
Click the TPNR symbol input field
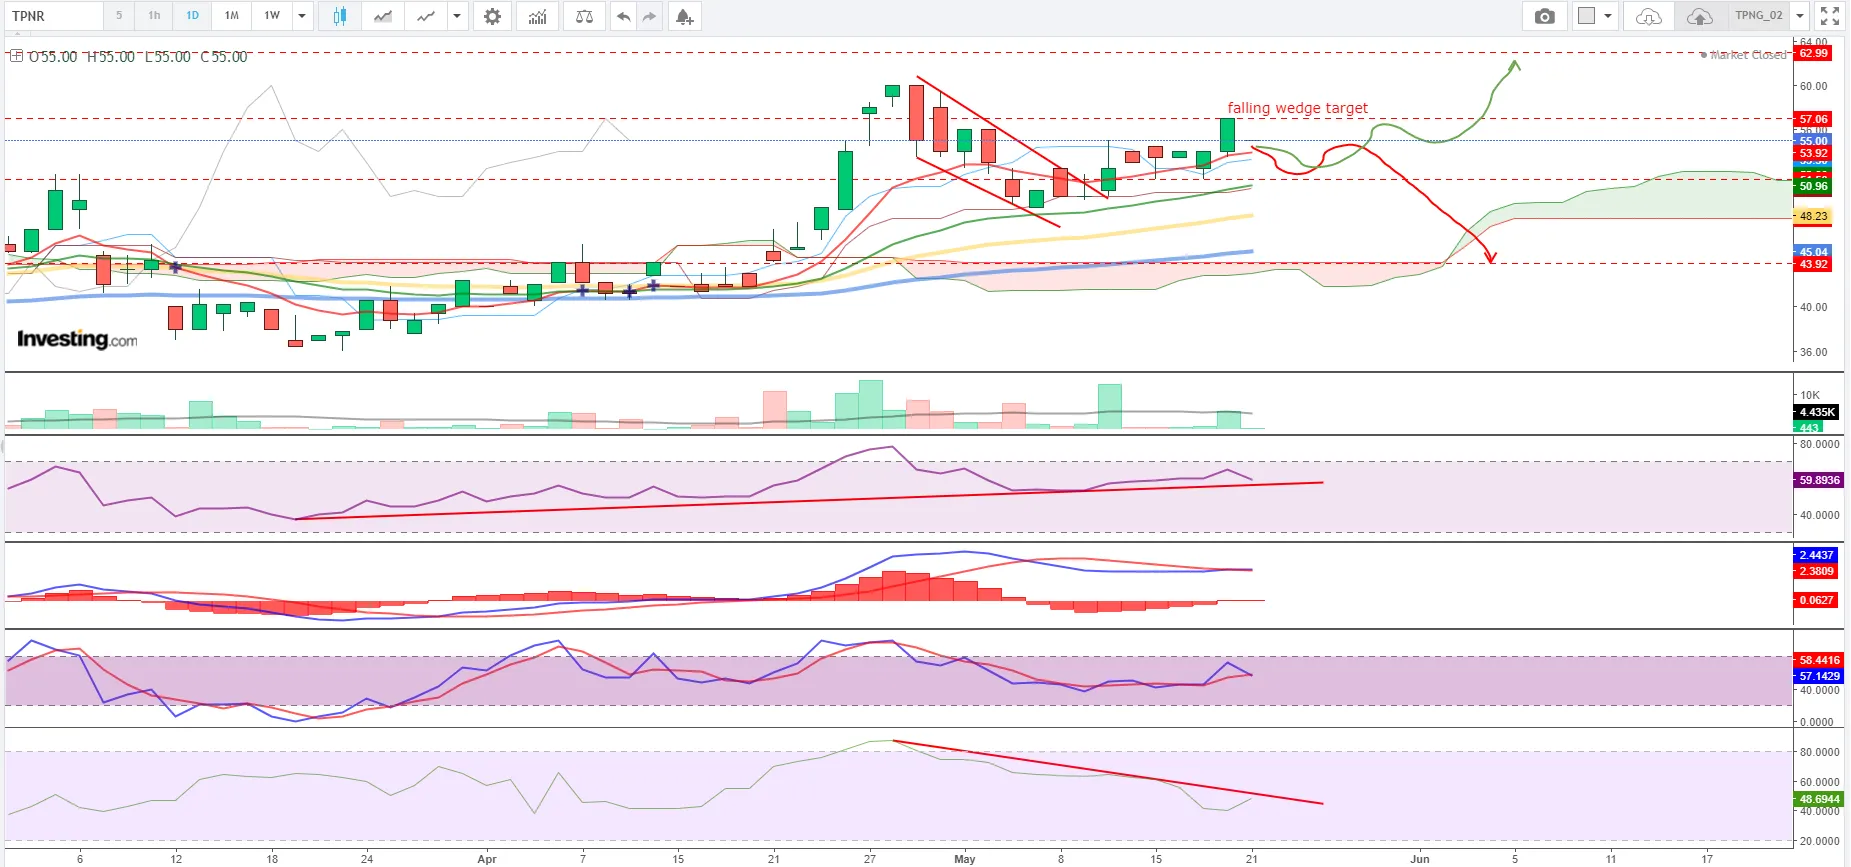pos(55,16)
